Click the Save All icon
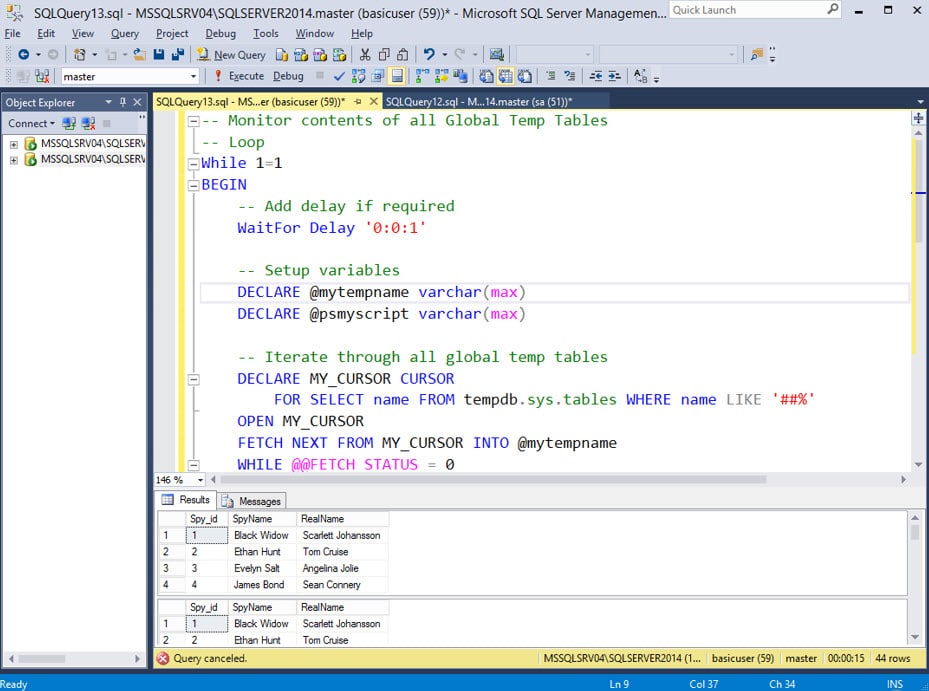The height and width of the screenshot is (691, 929). [x=178, y=55]
